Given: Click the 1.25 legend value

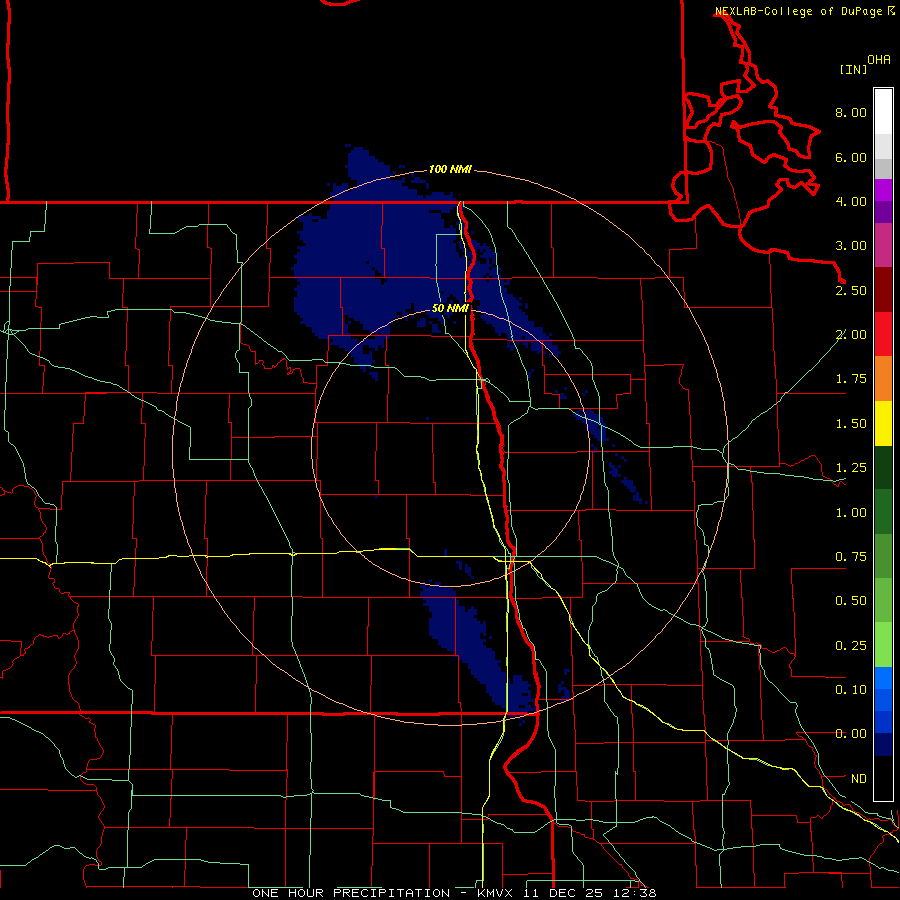Looking at the screenshot, I should [851, 468].
